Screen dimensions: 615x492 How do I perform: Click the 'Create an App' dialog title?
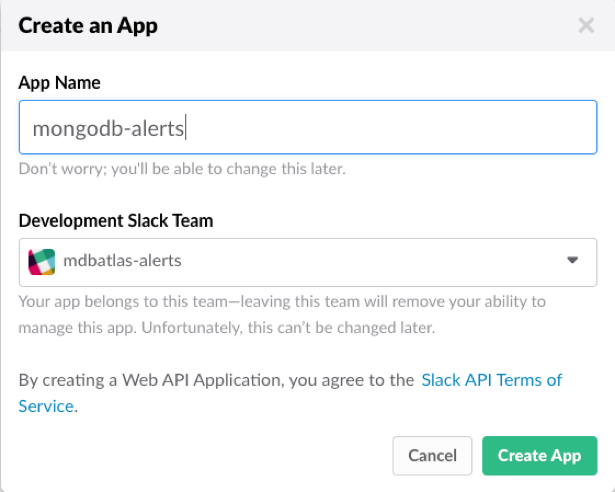[88, 26]
